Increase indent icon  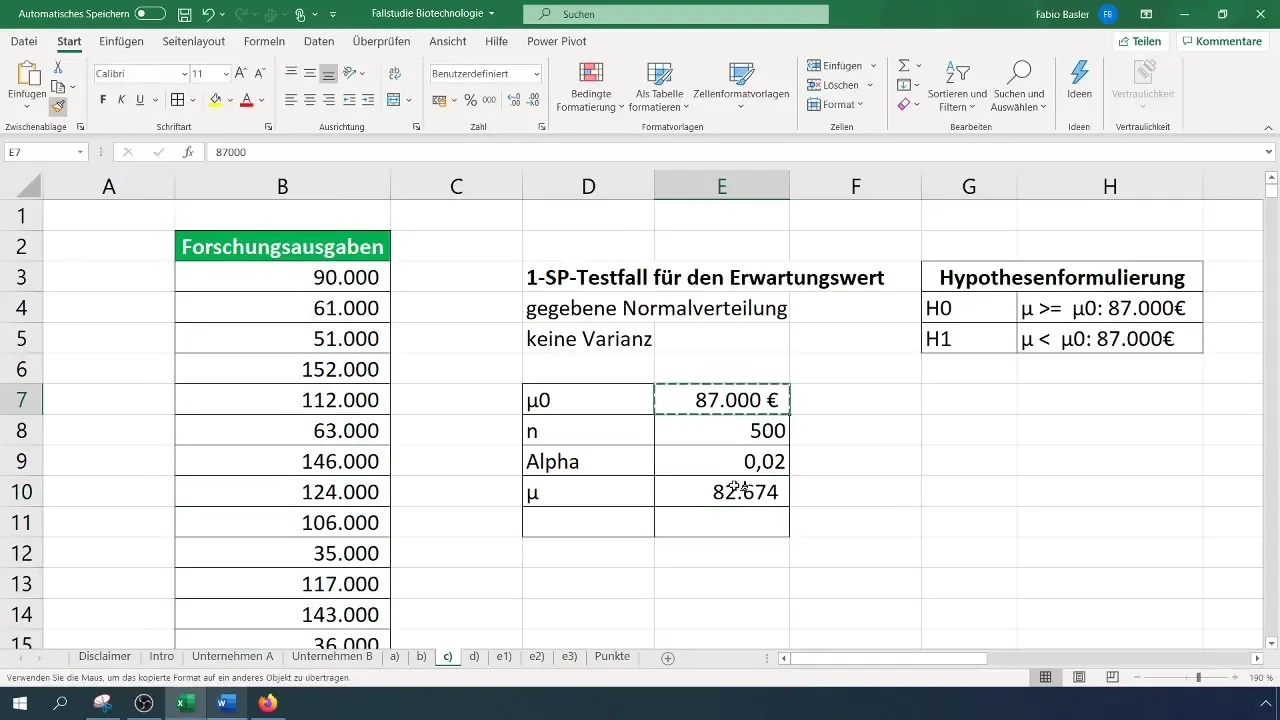point(367,100)
